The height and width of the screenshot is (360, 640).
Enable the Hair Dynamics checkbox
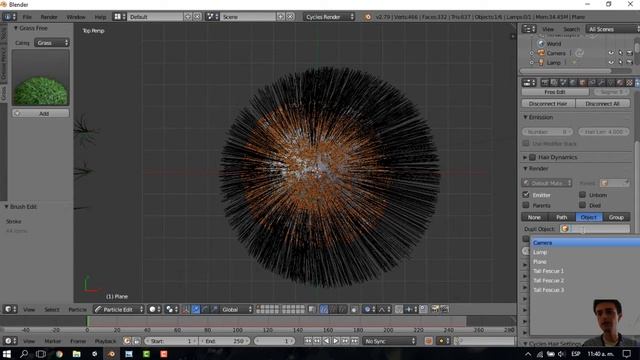532,157
